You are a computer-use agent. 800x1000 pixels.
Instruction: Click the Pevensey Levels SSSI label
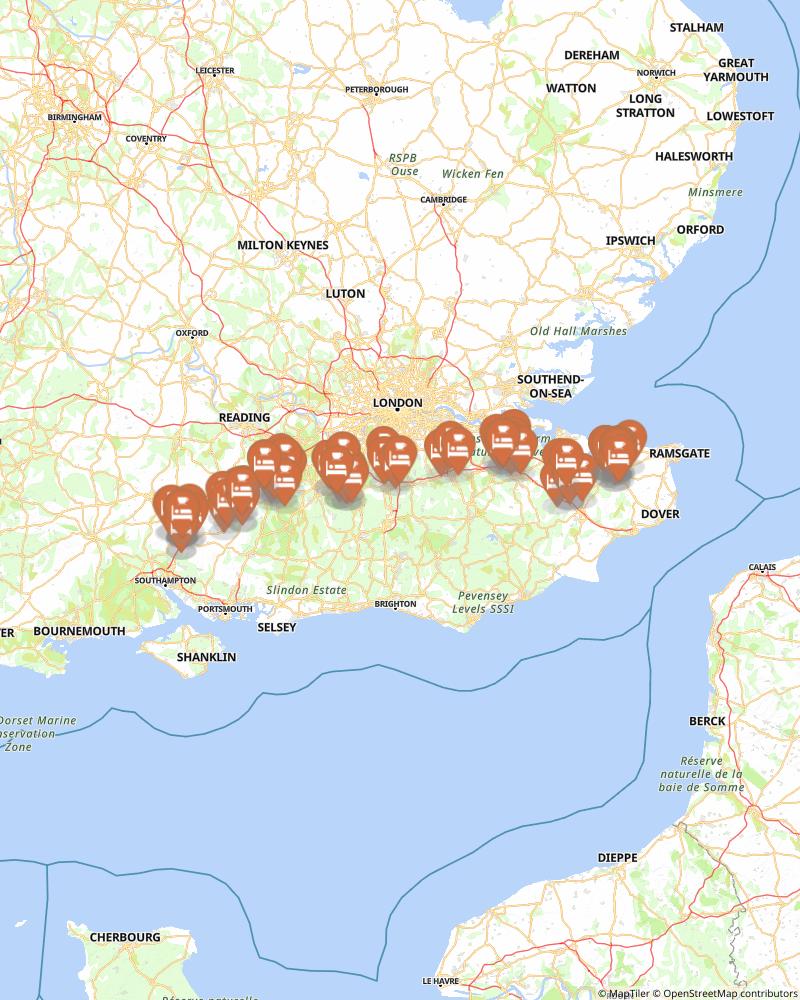(483, 602)
